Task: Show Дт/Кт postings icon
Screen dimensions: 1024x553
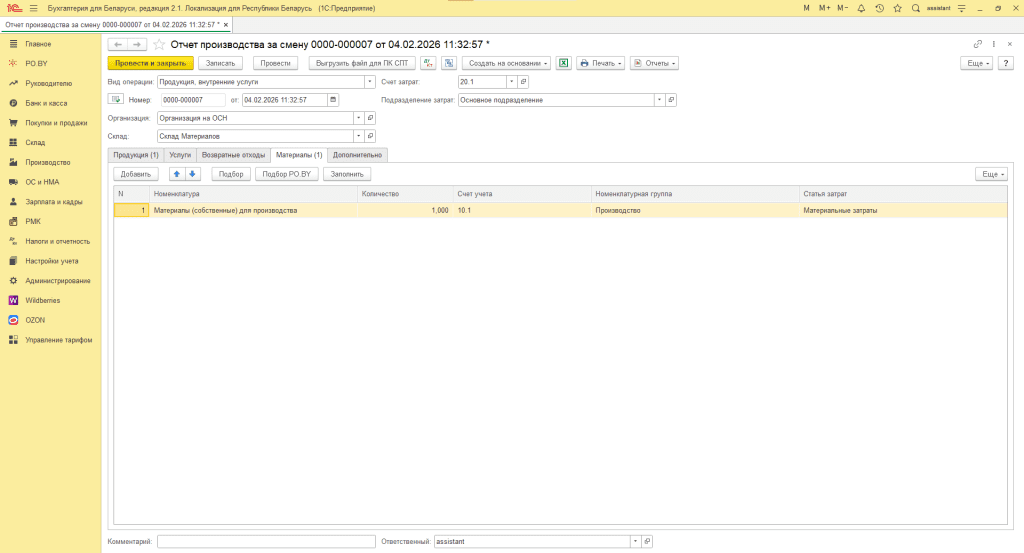Action: pos(428,63)
